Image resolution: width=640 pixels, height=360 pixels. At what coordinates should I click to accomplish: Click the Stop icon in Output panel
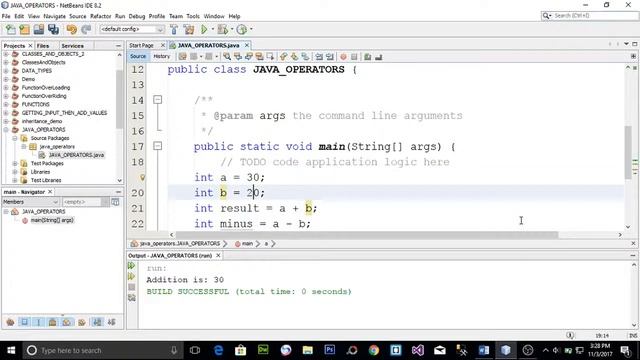[x=131, y=287]
